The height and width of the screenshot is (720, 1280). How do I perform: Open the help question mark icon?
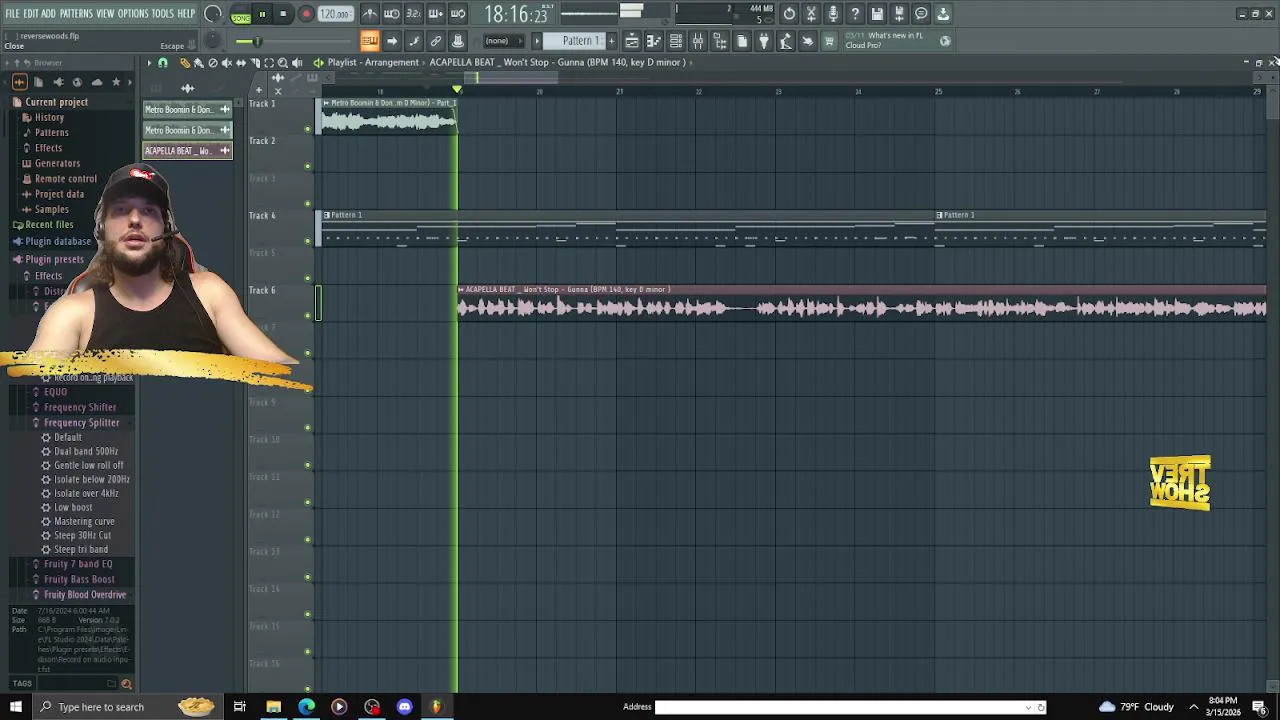[x=855, y=14]
